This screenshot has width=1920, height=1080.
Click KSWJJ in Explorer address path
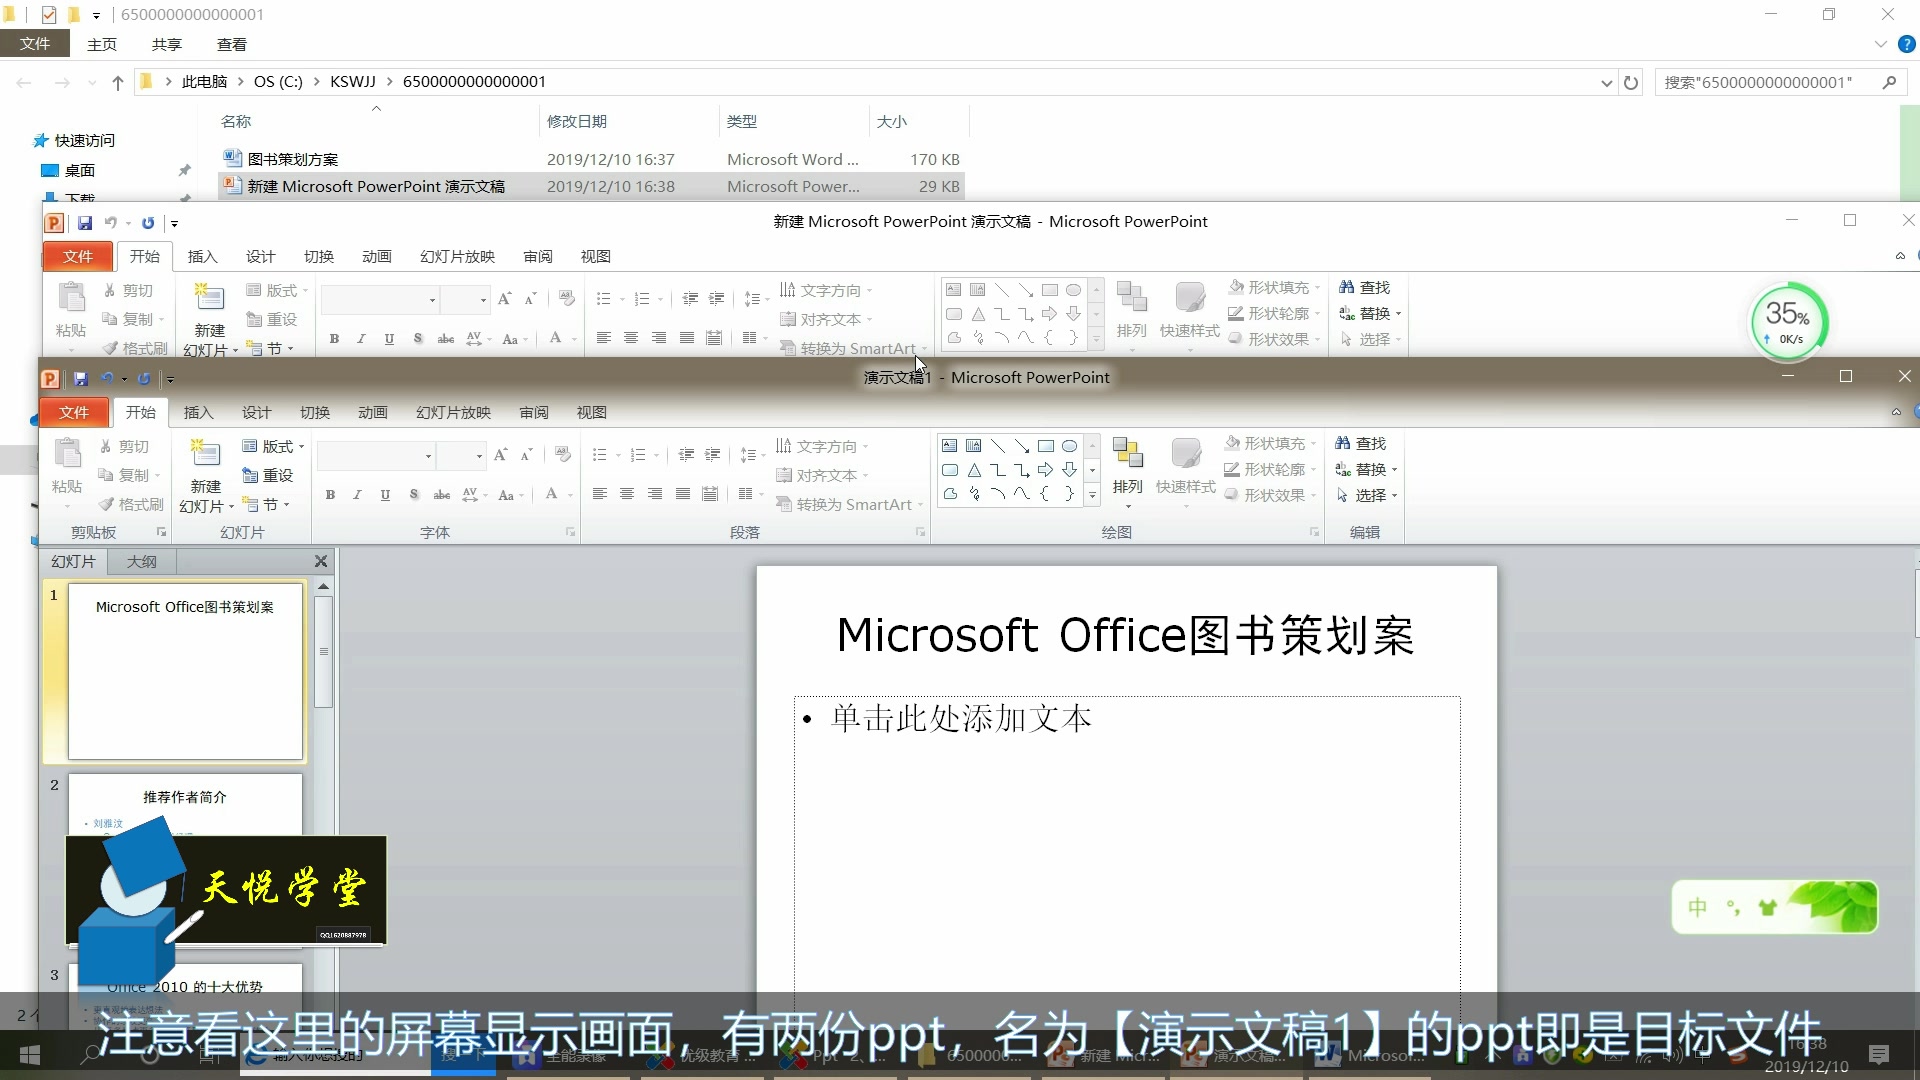(x=352, y=81)
